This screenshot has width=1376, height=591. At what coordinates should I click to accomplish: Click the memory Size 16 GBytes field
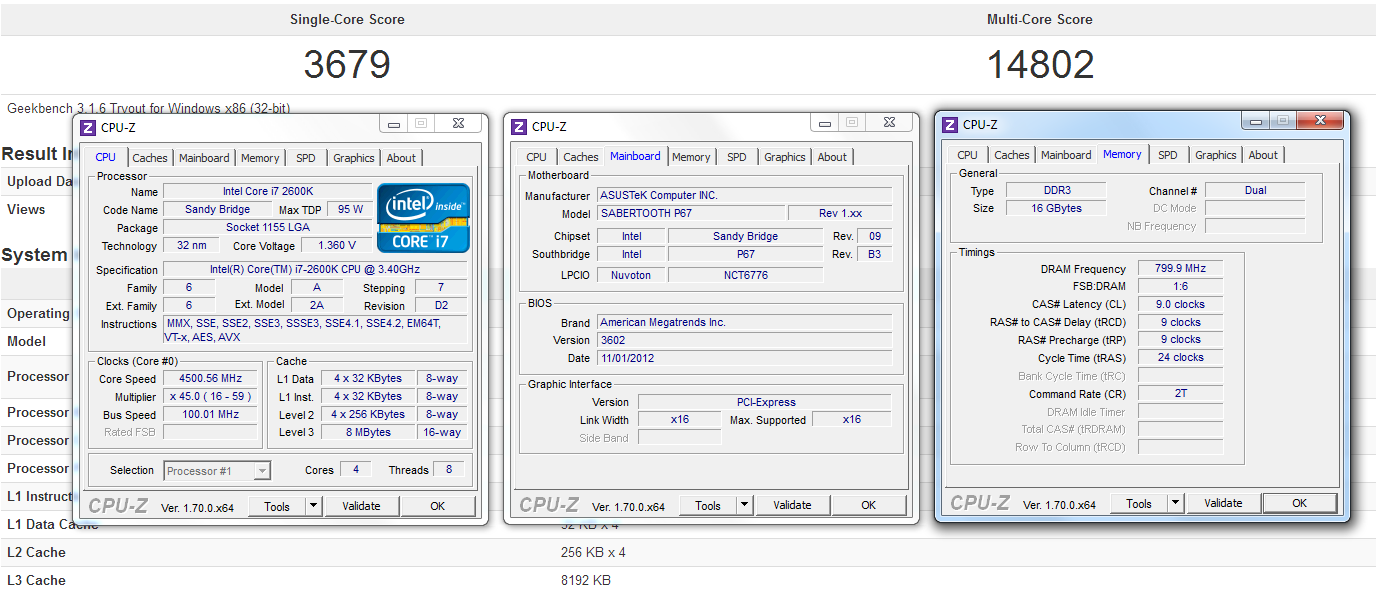[1056, 208]
